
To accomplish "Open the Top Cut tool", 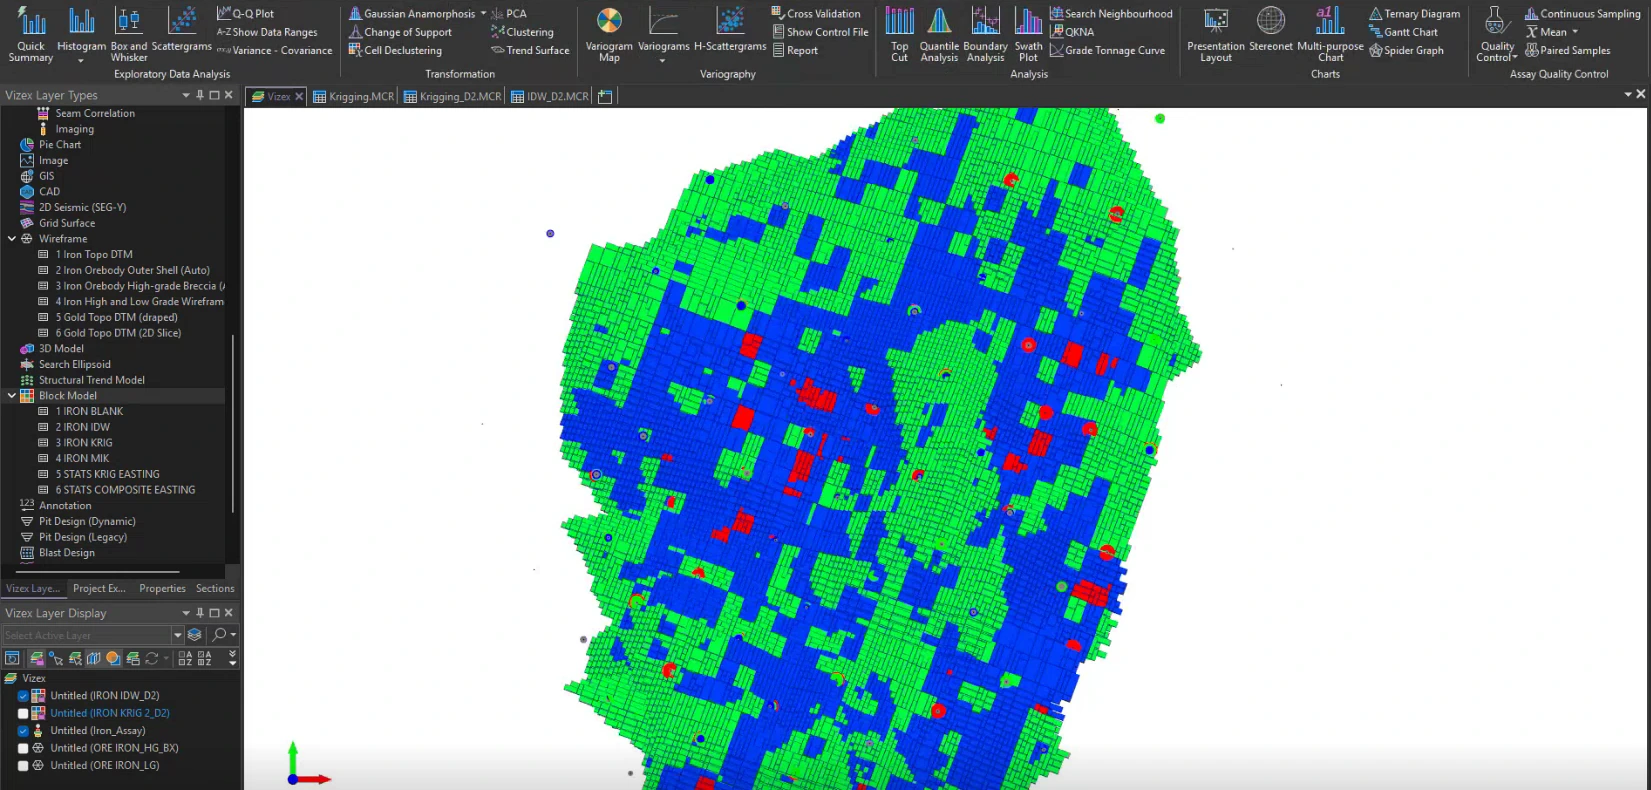I will (x=899, y=34).
